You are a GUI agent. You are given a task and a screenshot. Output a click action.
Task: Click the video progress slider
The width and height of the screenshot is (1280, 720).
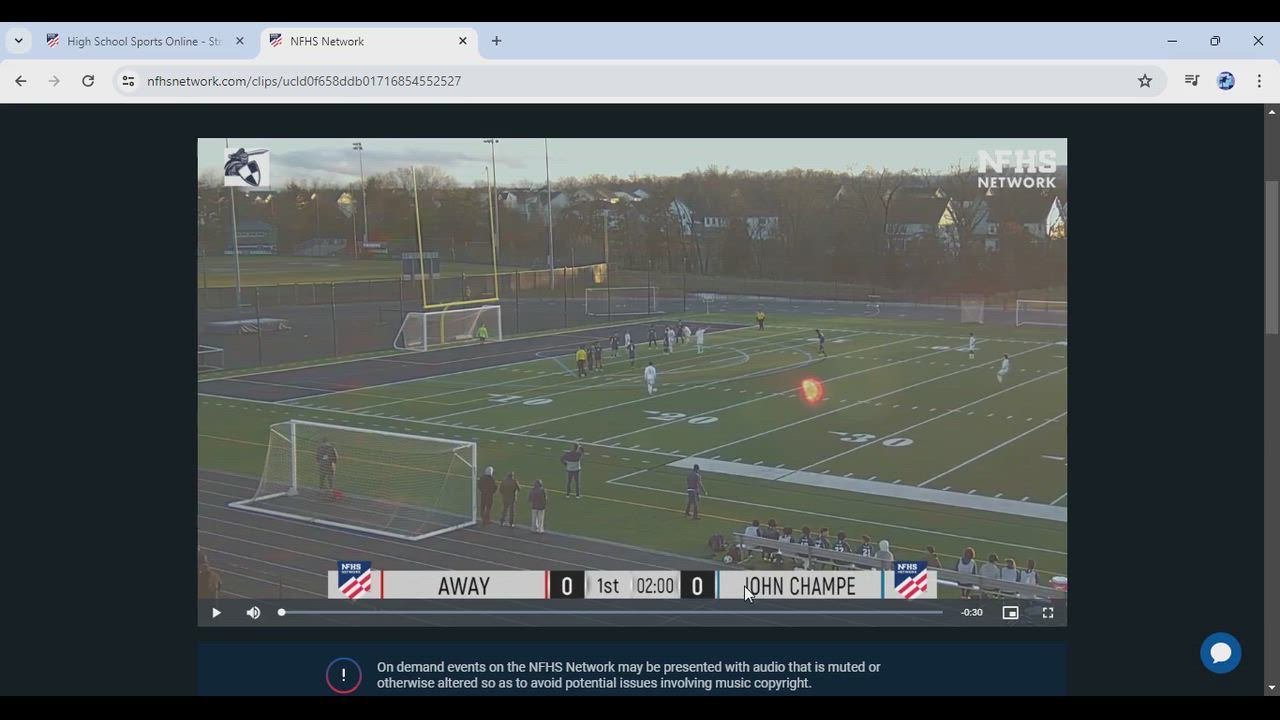(610, 612)
